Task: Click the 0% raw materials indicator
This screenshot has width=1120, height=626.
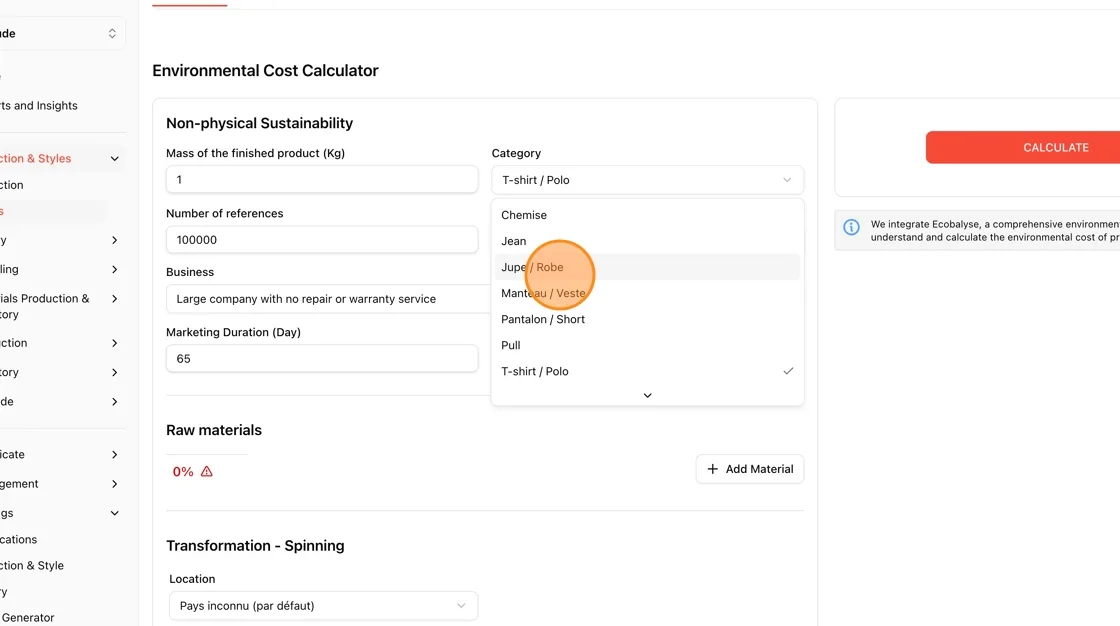Action: point(183,472)
